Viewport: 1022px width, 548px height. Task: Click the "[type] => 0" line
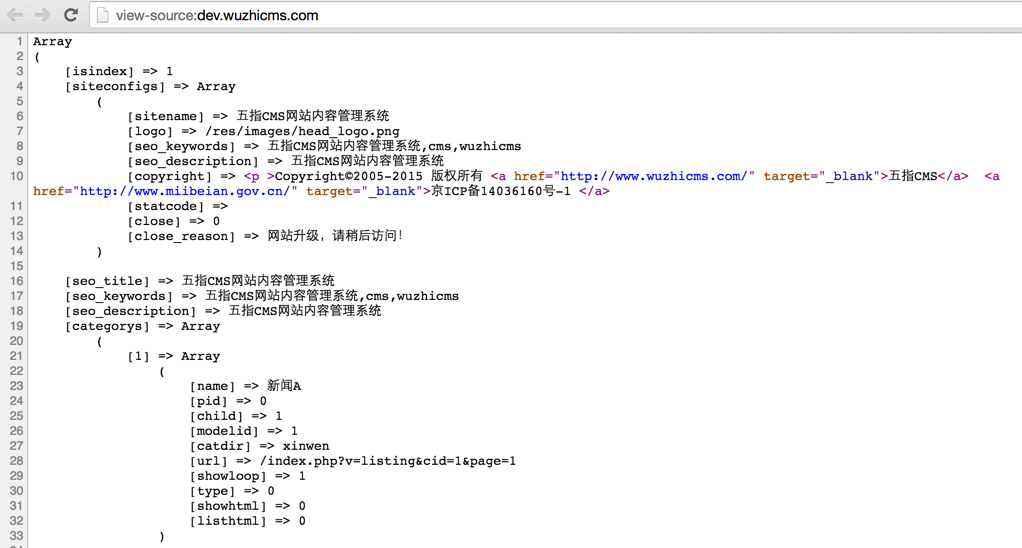(x=232, y=491)
